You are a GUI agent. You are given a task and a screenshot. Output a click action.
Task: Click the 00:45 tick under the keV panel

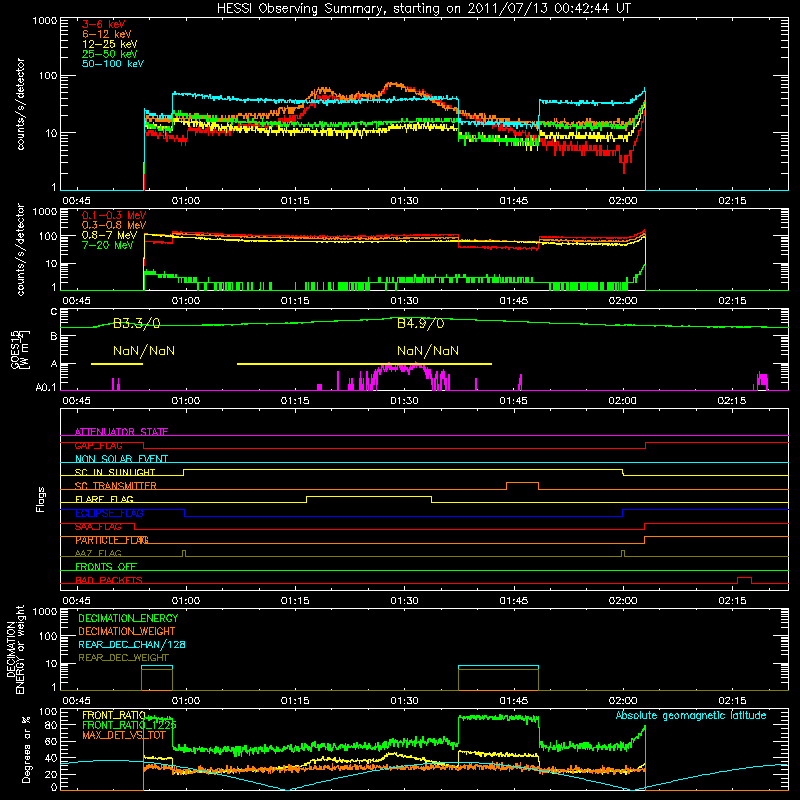click(x=77, y=201)
